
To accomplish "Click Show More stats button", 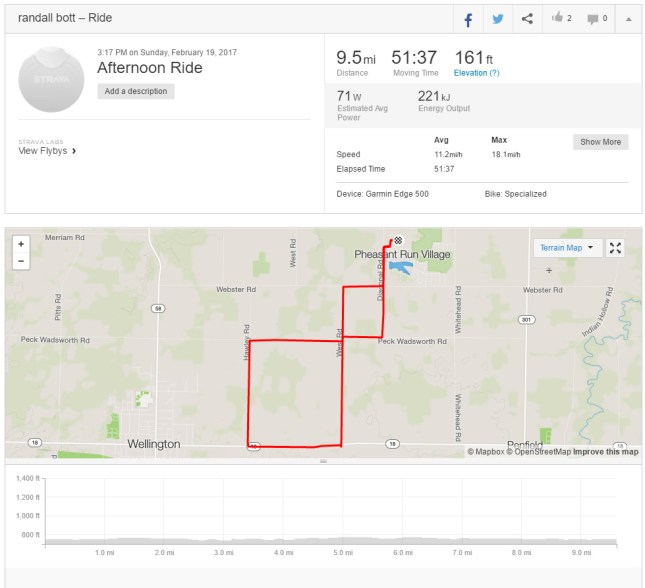I will (601, 142).
